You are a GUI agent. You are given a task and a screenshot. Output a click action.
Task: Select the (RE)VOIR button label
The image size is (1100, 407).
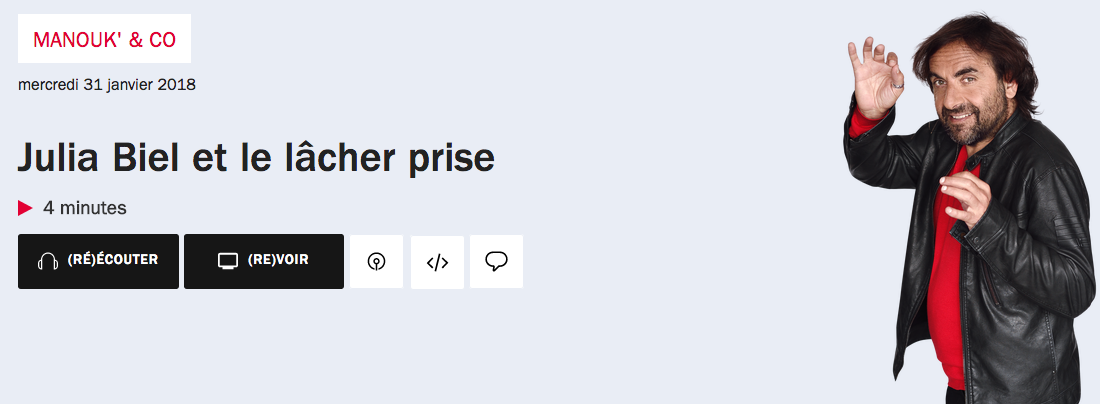pyautogui.click(x=278, y=260)
